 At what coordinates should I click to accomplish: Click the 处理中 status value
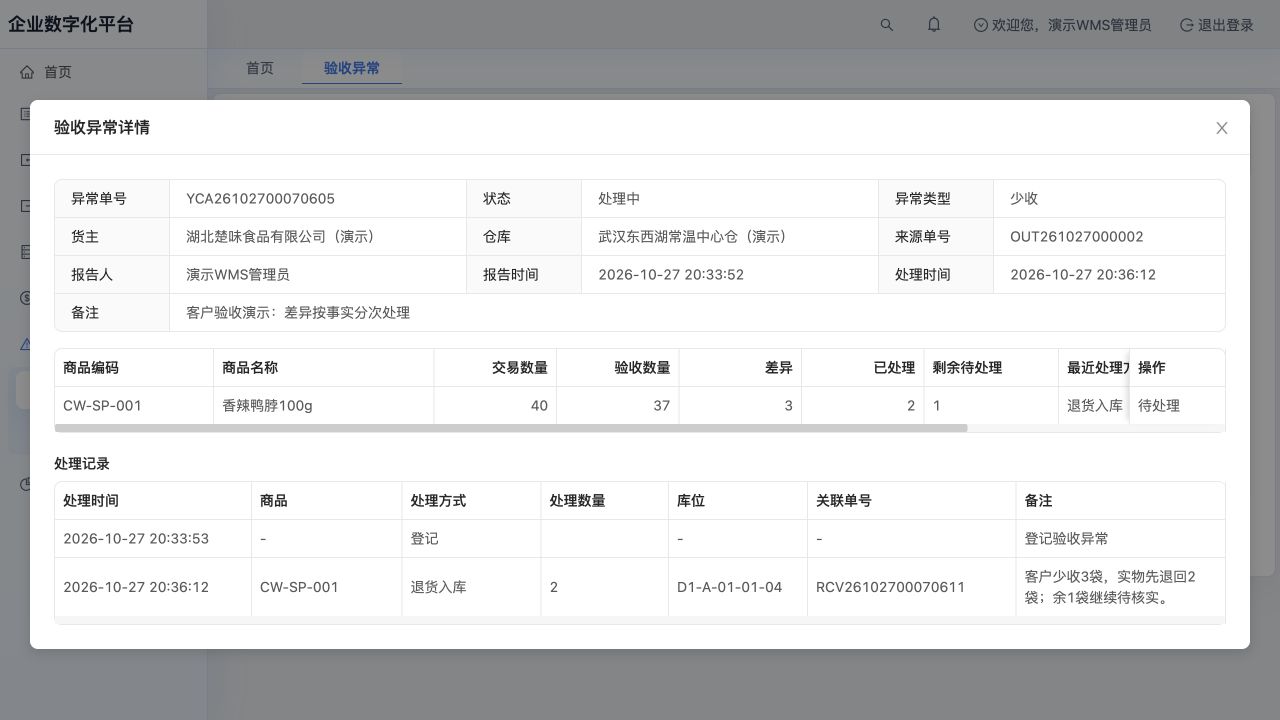pos(619,199)
